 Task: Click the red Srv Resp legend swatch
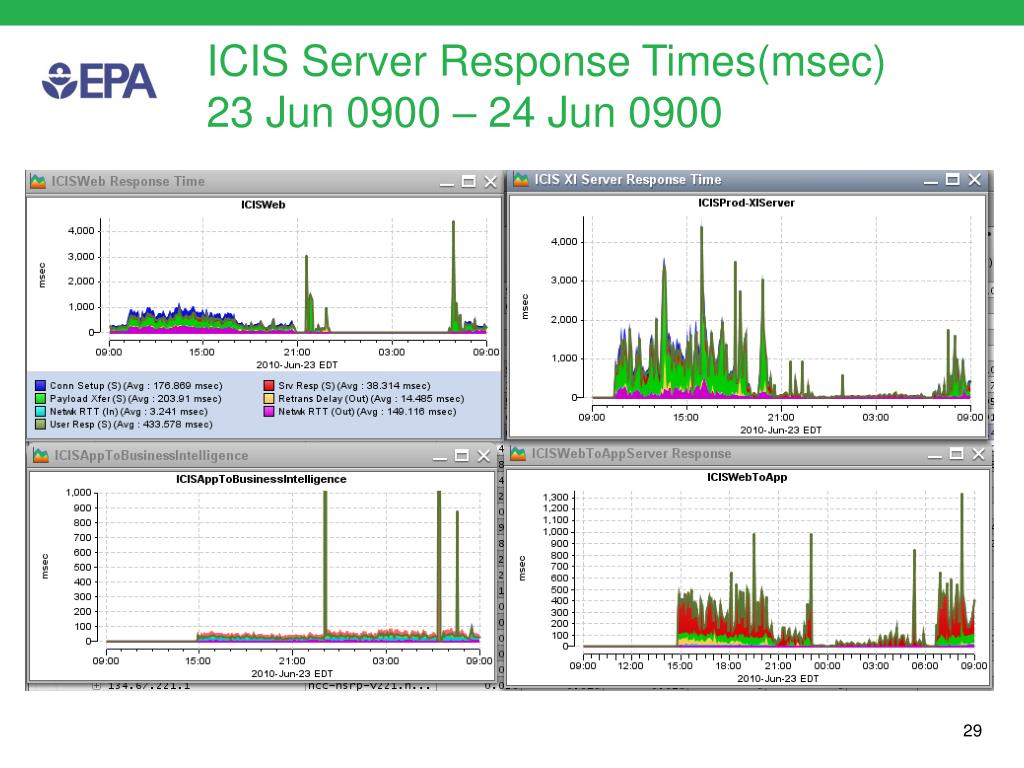pyautogui.click(x=269, y=386)
